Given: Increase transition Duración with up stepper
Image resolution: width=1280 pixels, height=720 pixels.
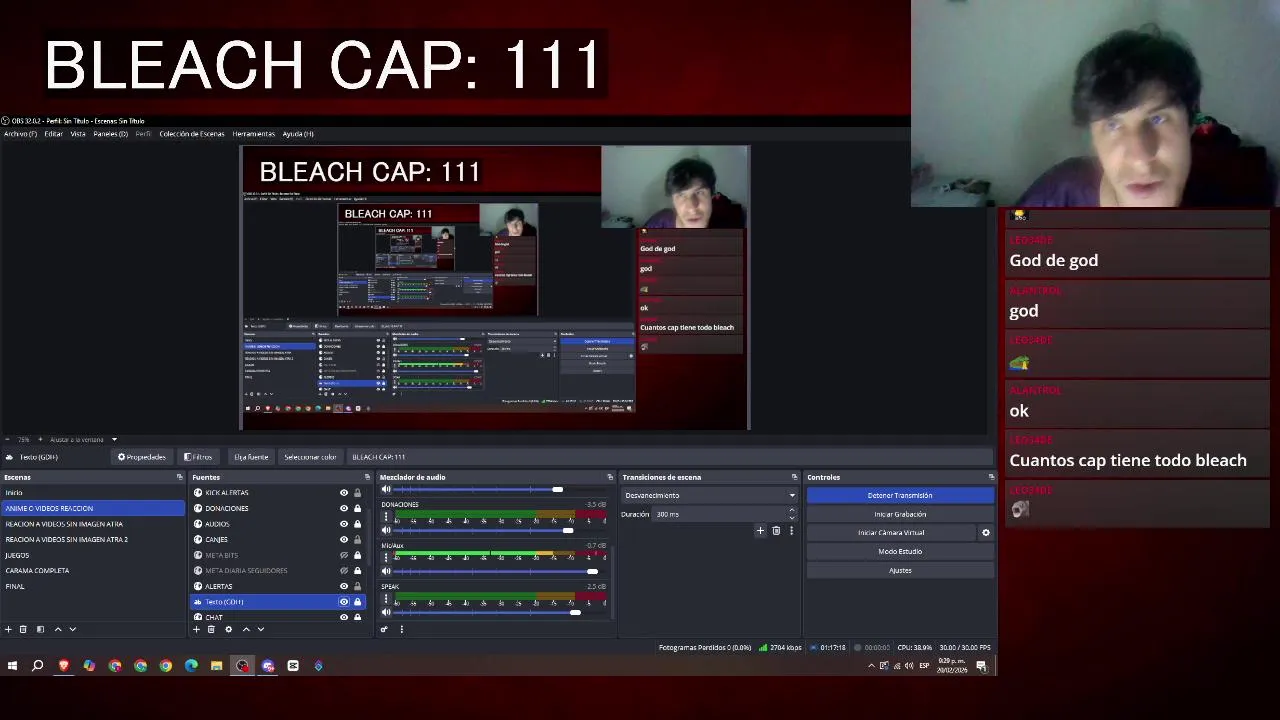Looking at the screenshot, I should (791, 511).
